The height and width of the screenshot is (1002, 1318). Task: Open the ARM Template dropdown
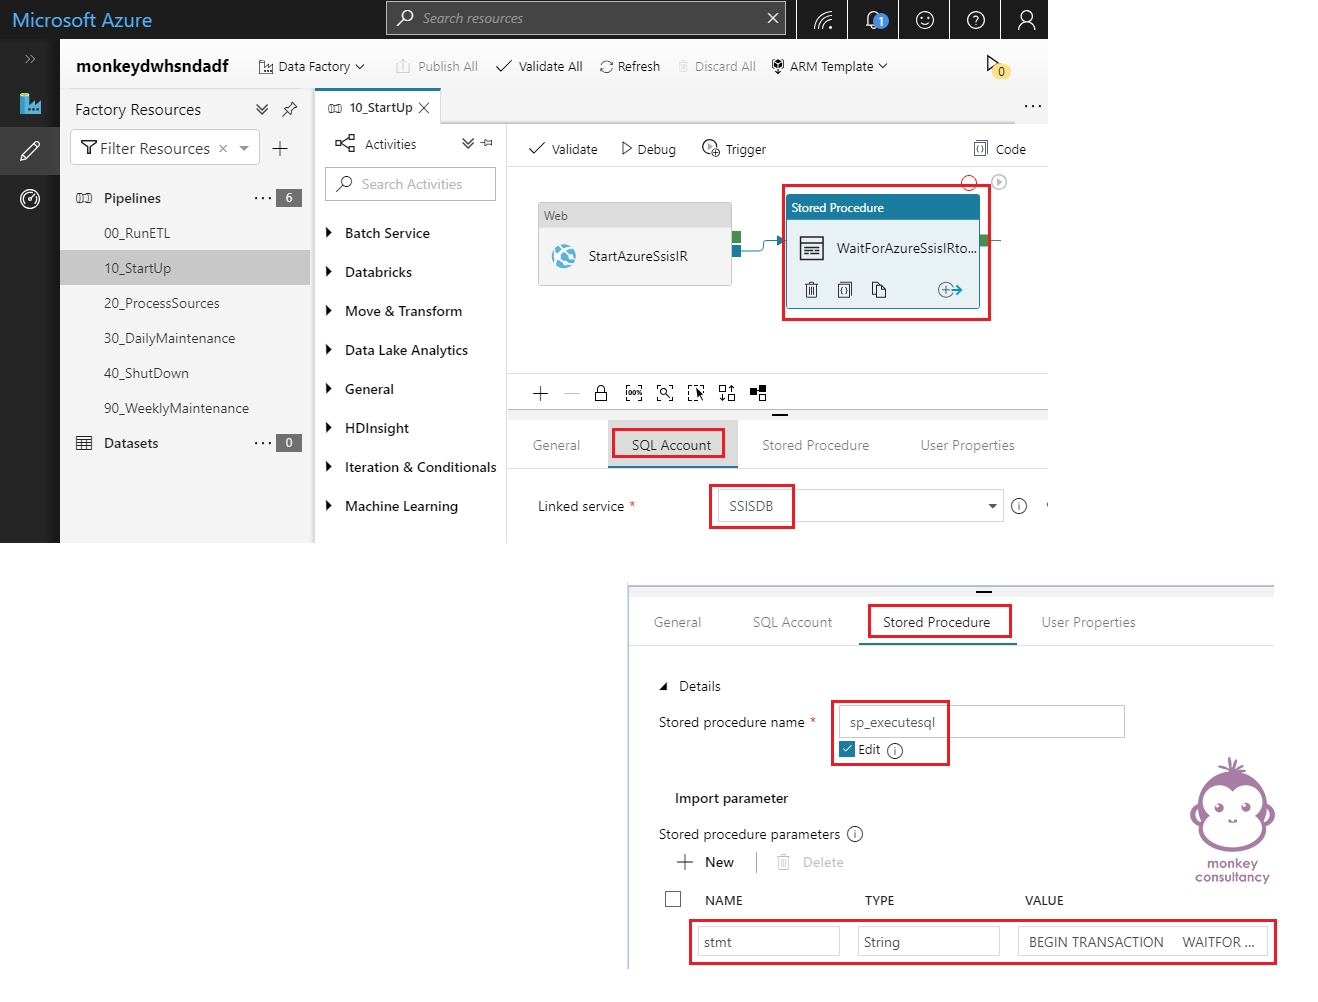tap(829, 66)
